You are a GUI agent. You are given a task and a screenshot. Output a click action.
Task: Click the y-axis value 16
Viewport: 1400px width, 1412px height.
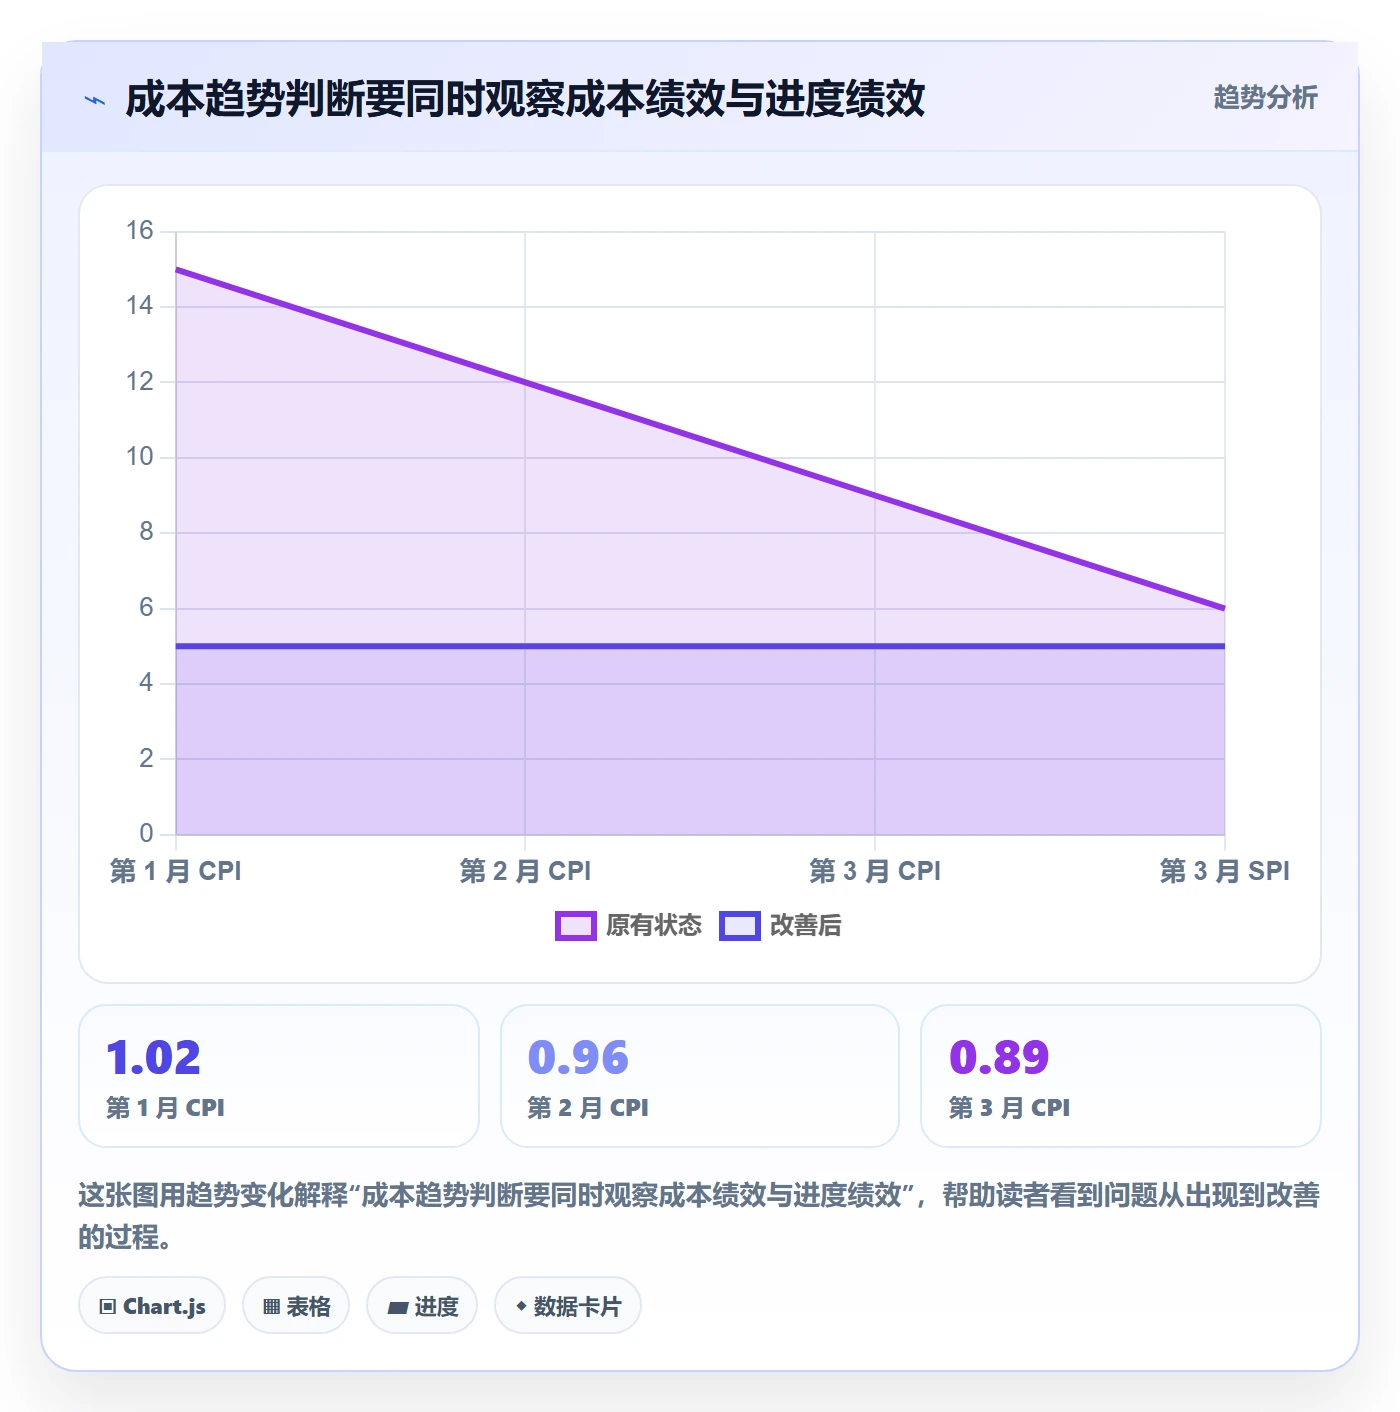coord(140,231)
